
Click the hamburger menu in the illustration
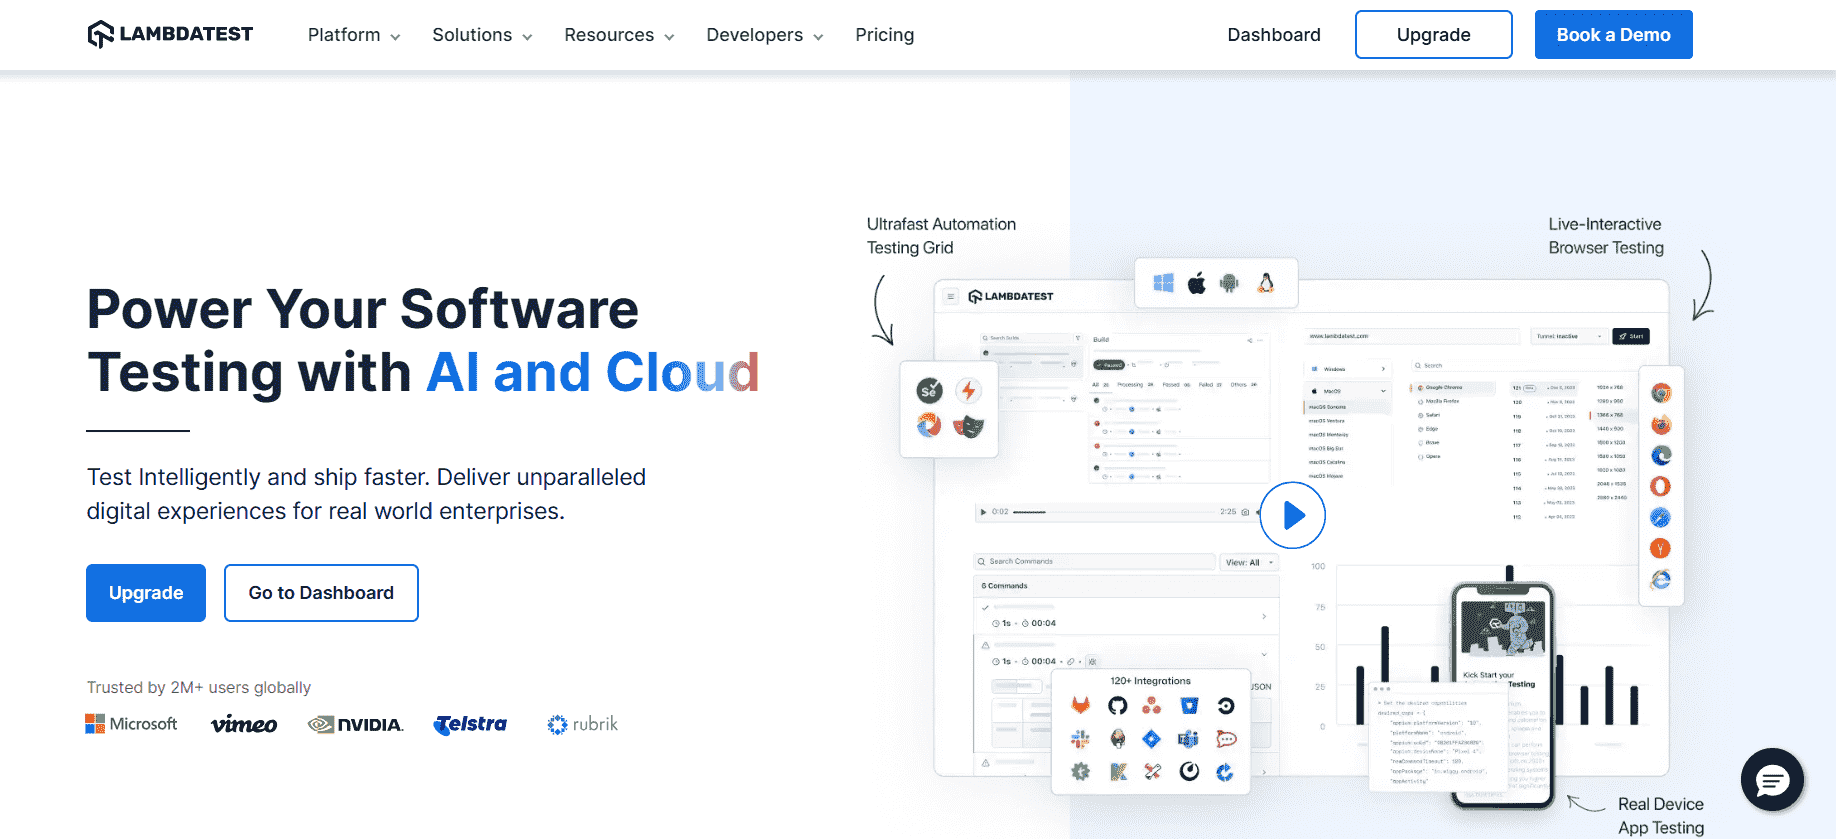[951, 296]
